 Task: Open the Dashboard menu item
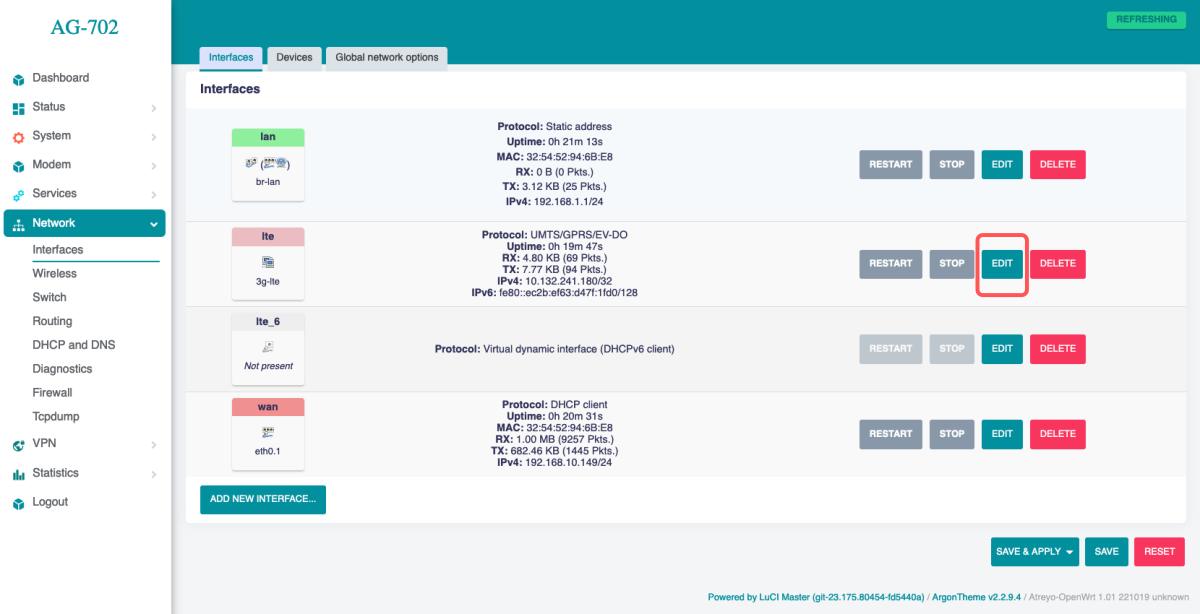pos(60,78)
